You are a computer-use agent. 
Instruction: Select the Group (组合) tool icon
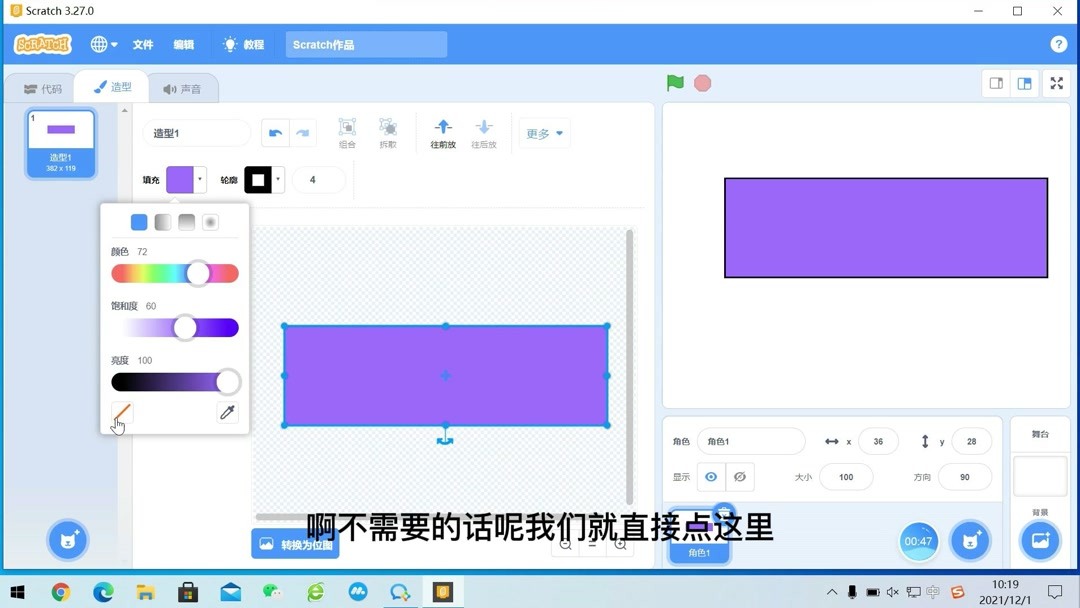(347, 131)
